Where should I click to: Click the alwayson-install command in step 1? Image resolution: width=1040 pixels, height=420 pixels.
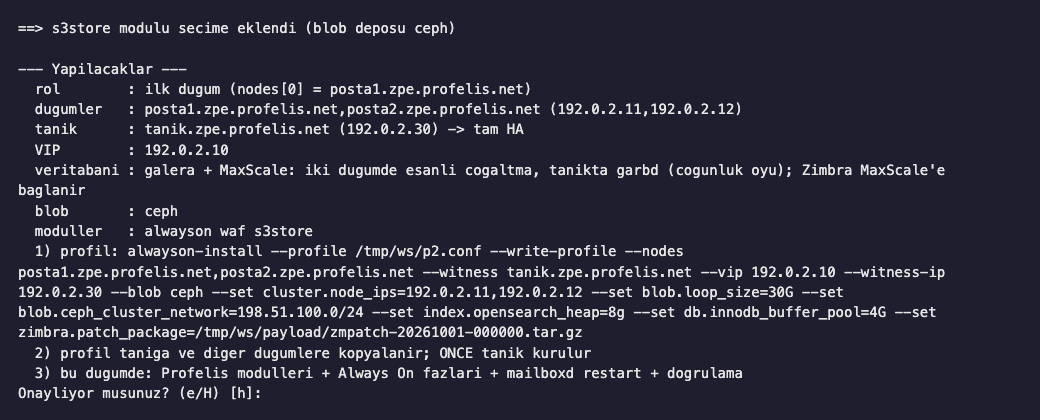195,251
